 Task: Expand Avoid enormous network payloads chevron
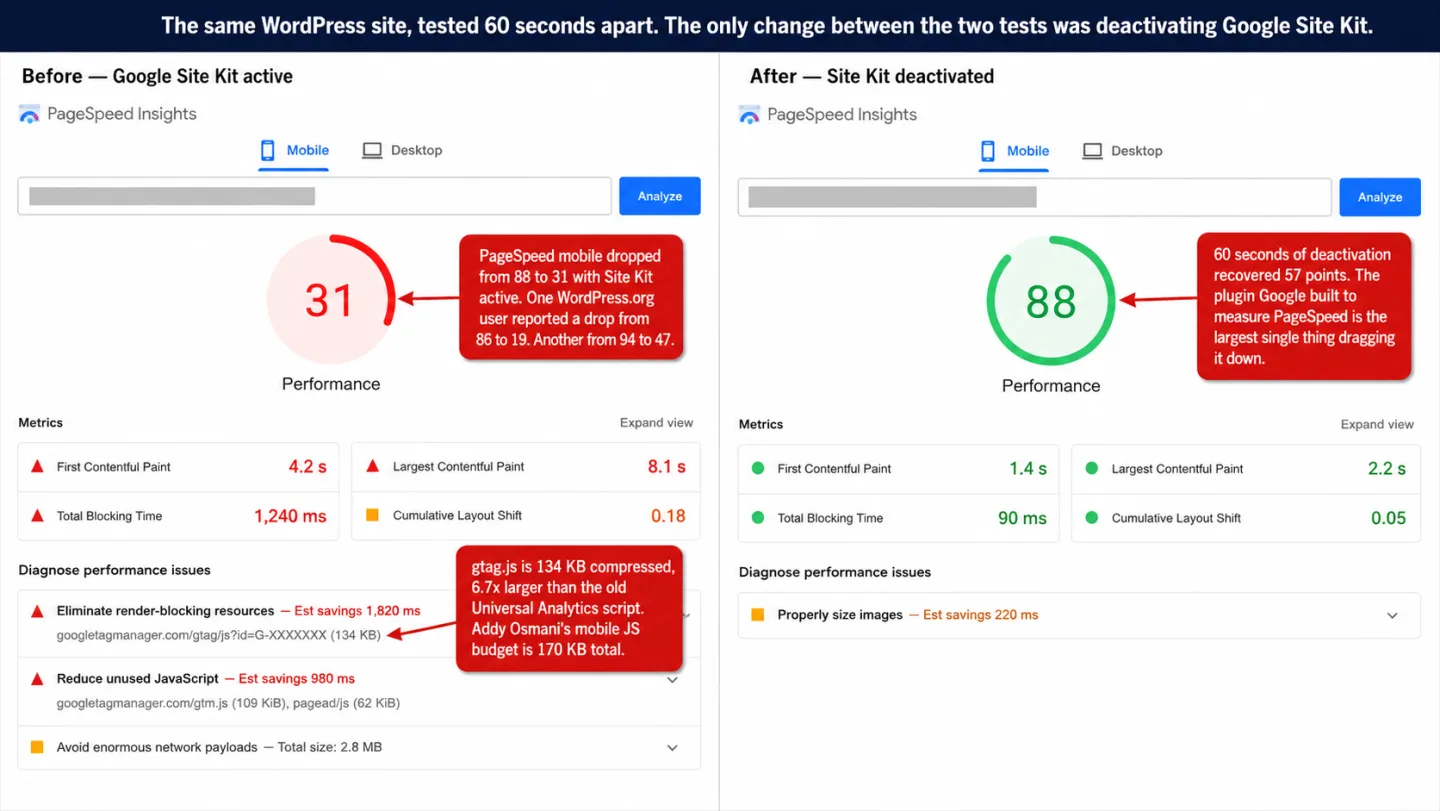tap(673, 748)
